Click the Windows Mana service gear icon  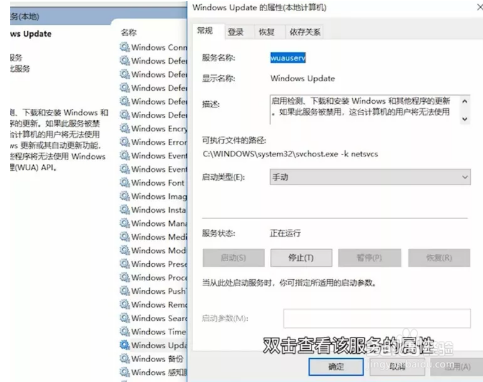[125, 223]
